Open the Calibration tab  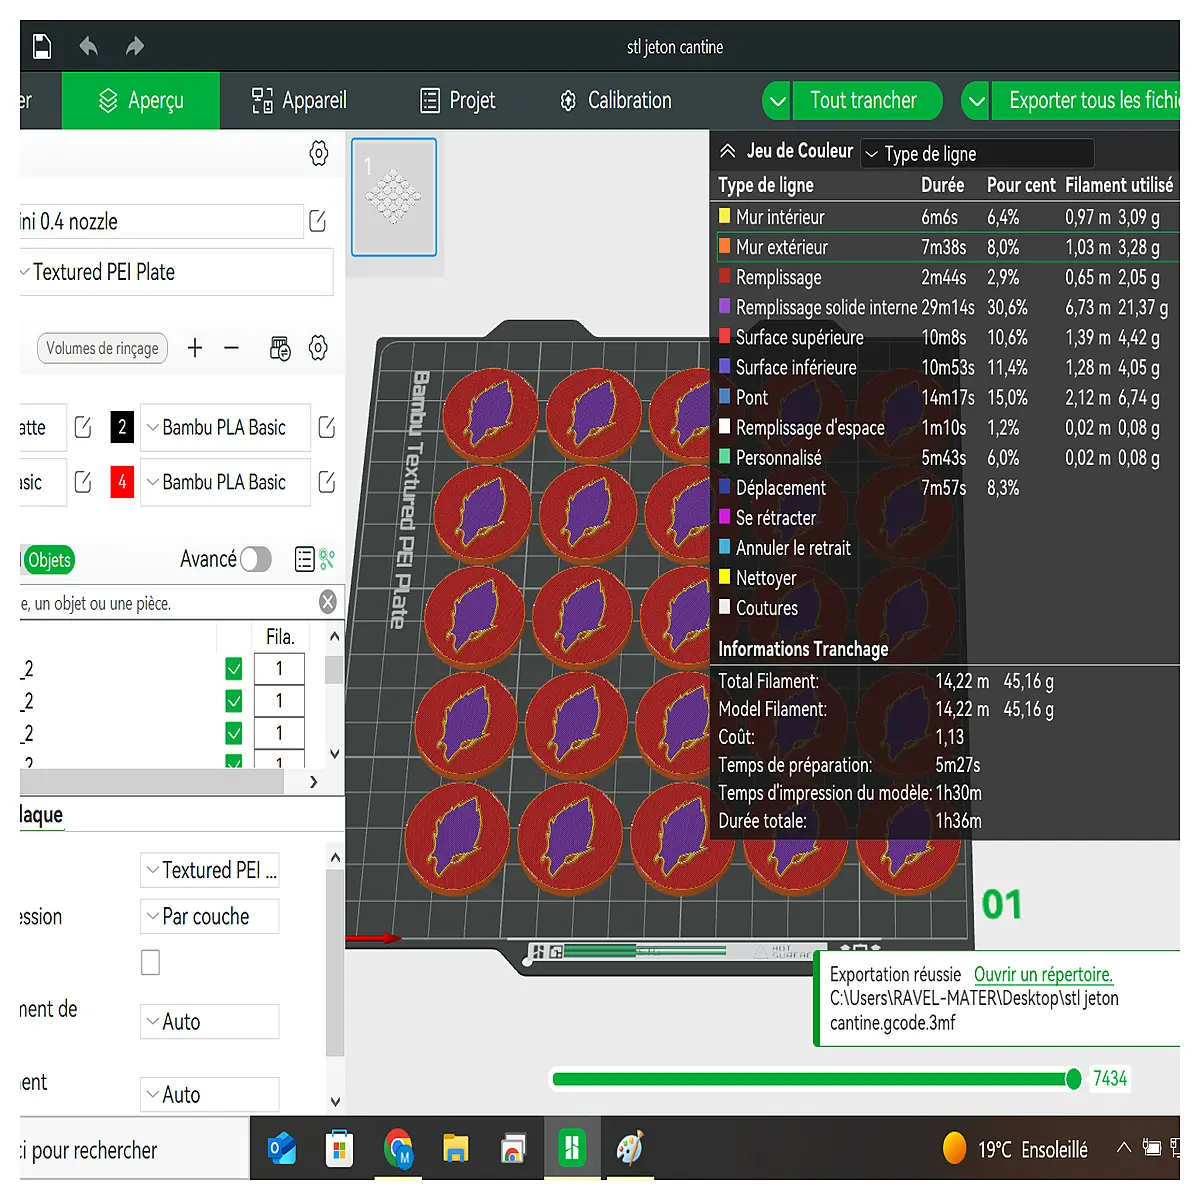(x=616, y=101)
